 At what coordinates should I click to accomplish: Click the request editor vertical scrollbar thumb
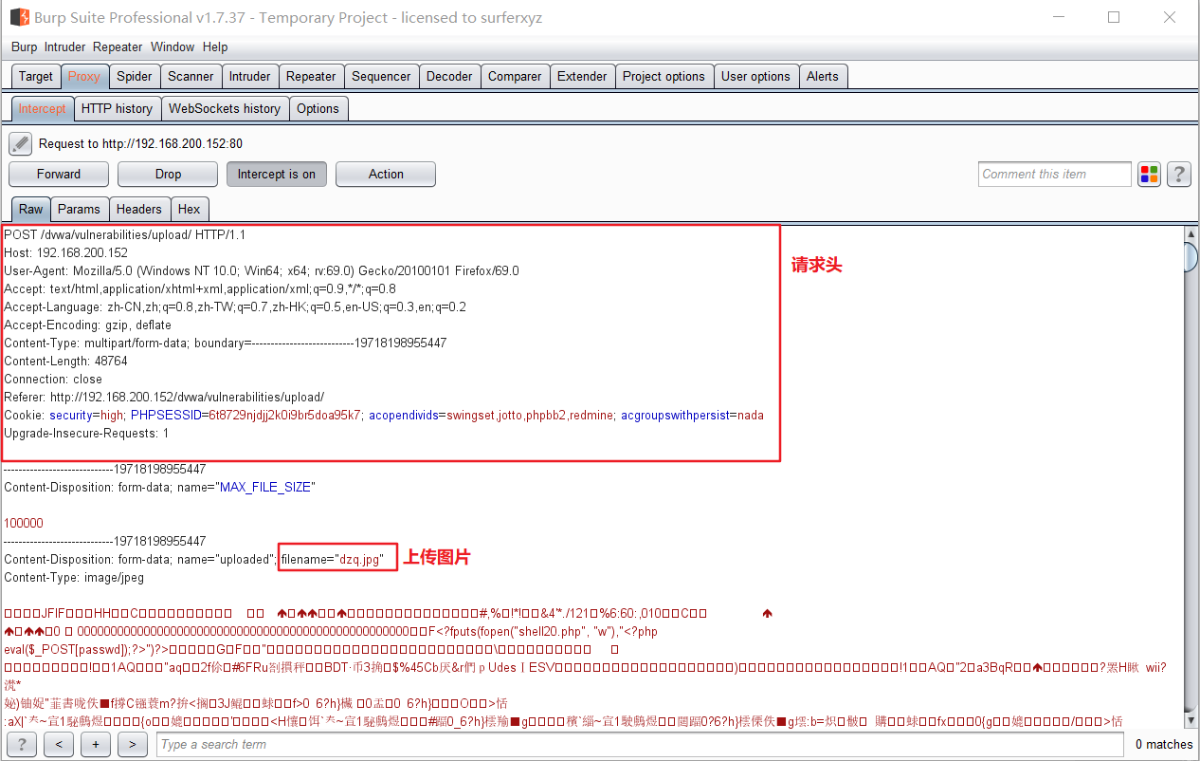pos(1190,258)
